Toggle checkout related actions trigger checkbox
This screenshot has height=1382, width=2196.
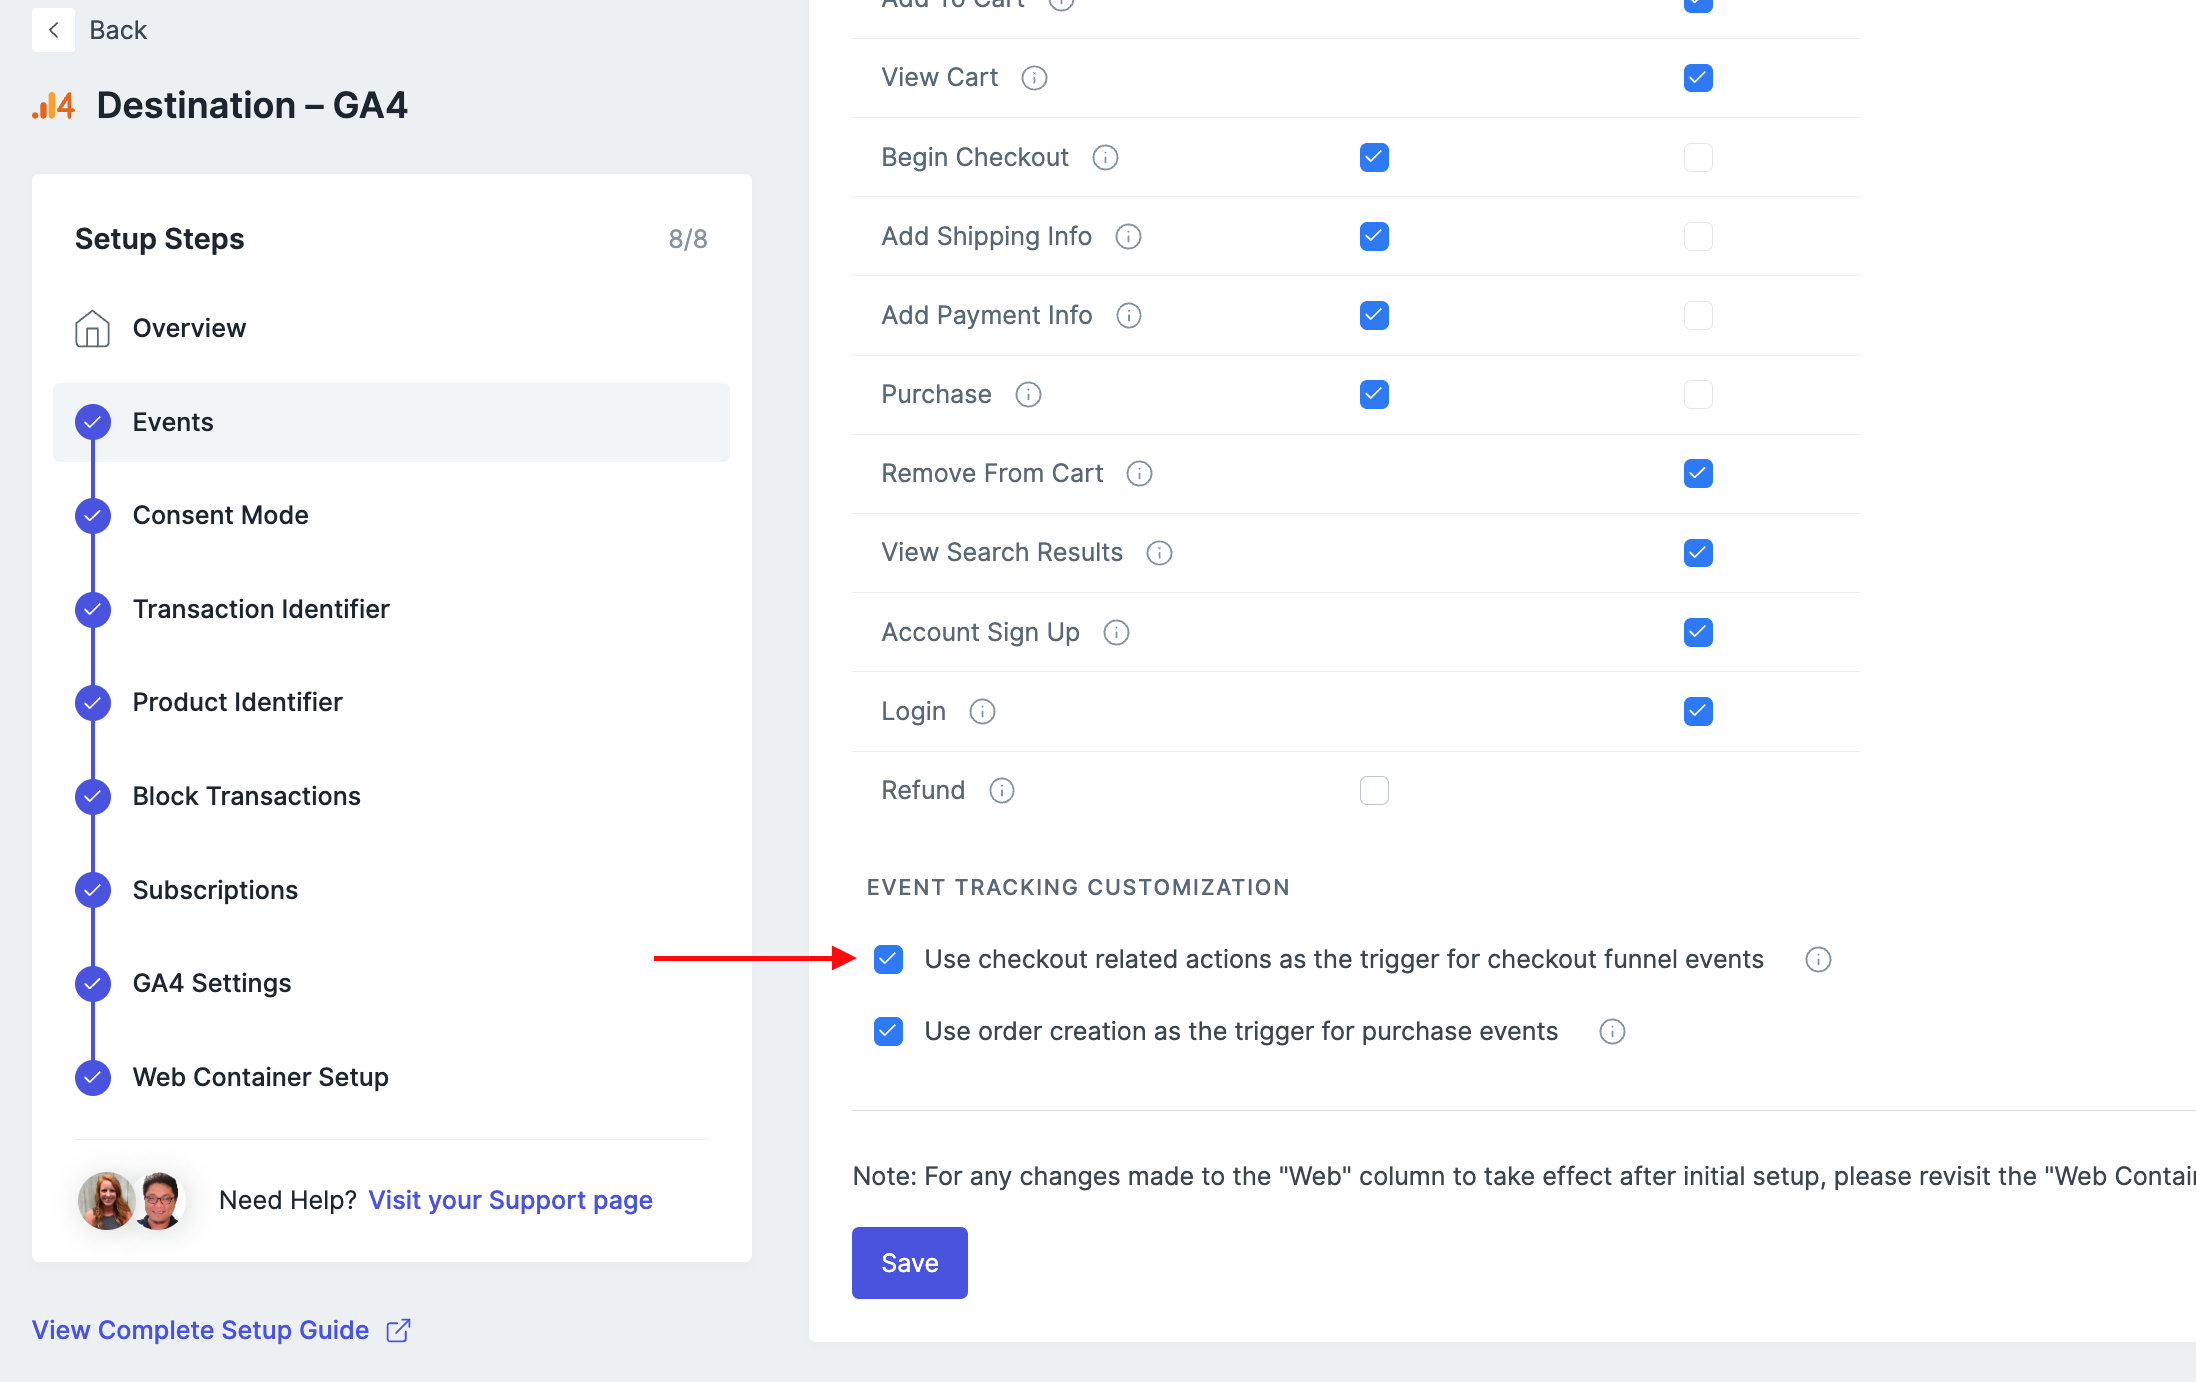coord(888,959)
